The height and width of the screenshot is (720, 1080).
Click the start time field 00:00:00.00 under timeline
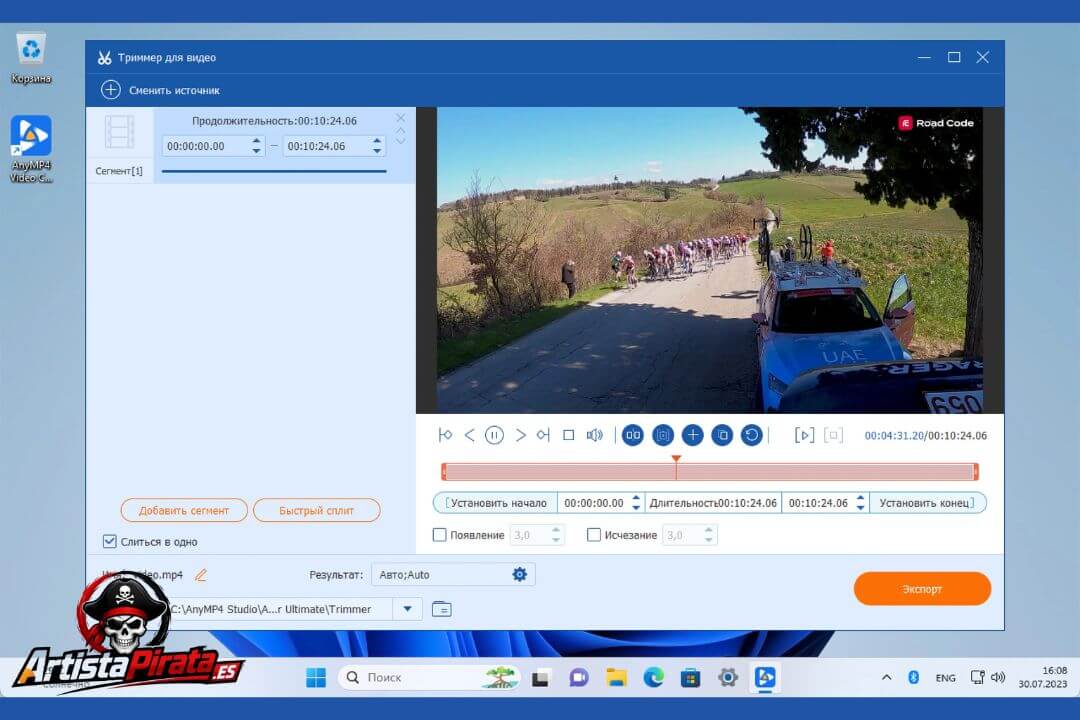(594, 503)
